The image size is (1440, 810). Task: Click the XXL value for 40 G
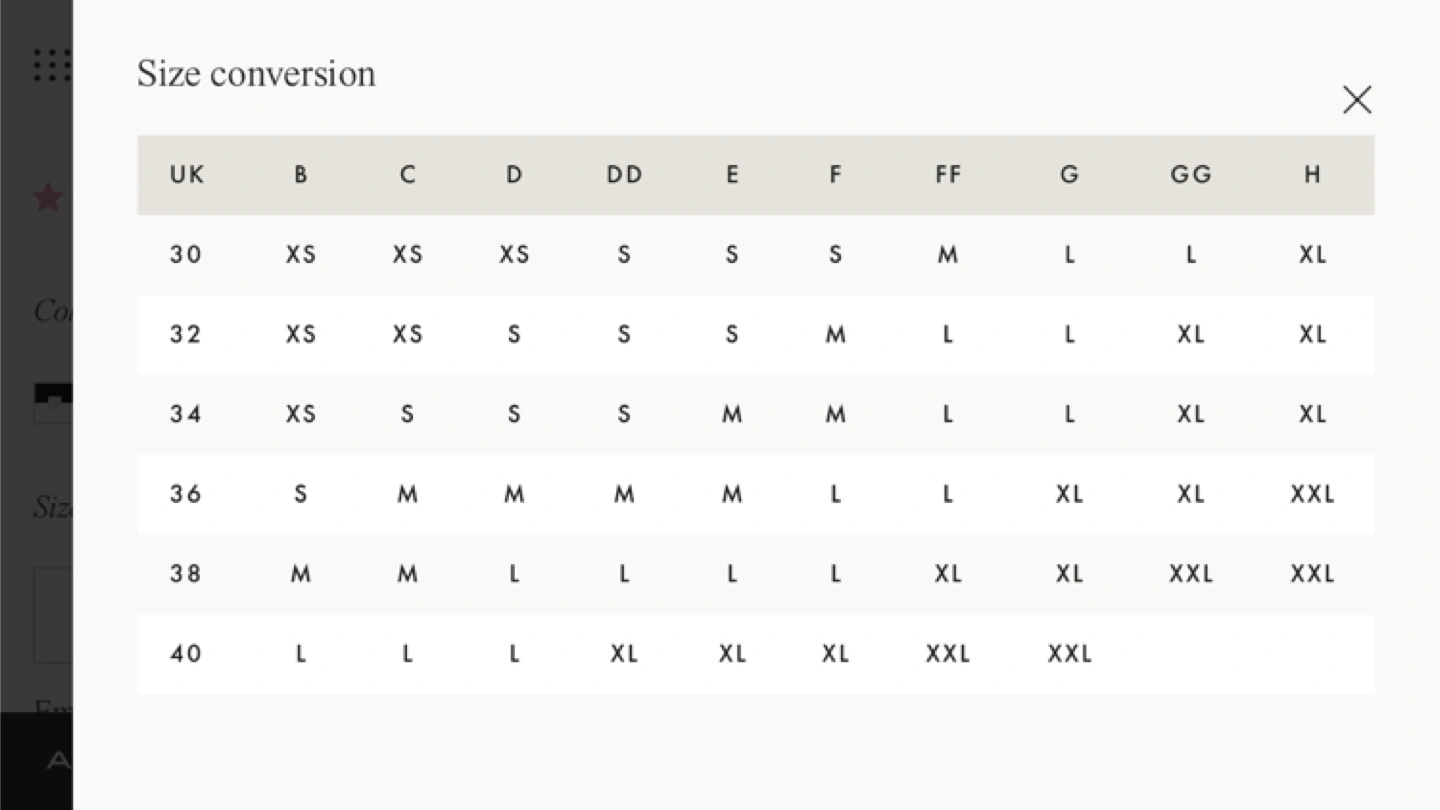coord(1069,654)
